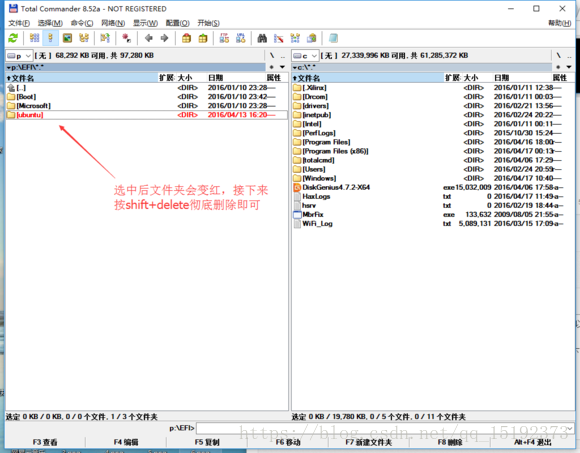The image size is (580, 453).
Task: Open the 显示(W) menu
Action: coord(145,23)
